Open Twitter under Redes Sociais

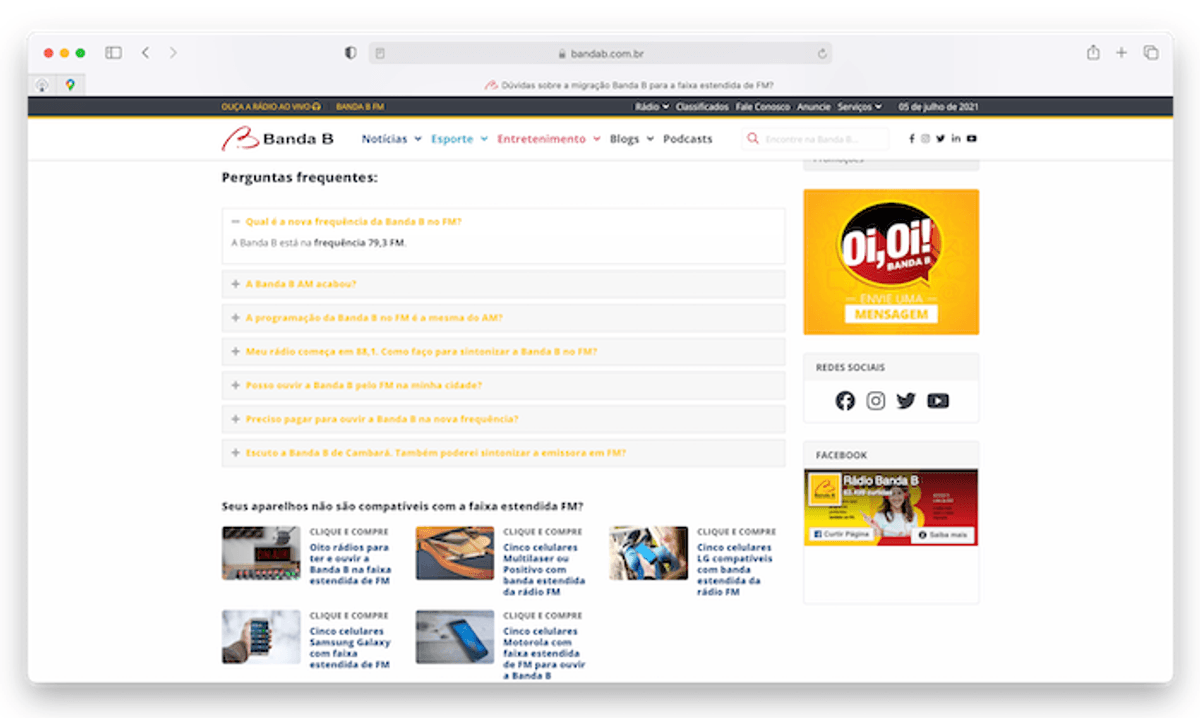click(906, 401)
